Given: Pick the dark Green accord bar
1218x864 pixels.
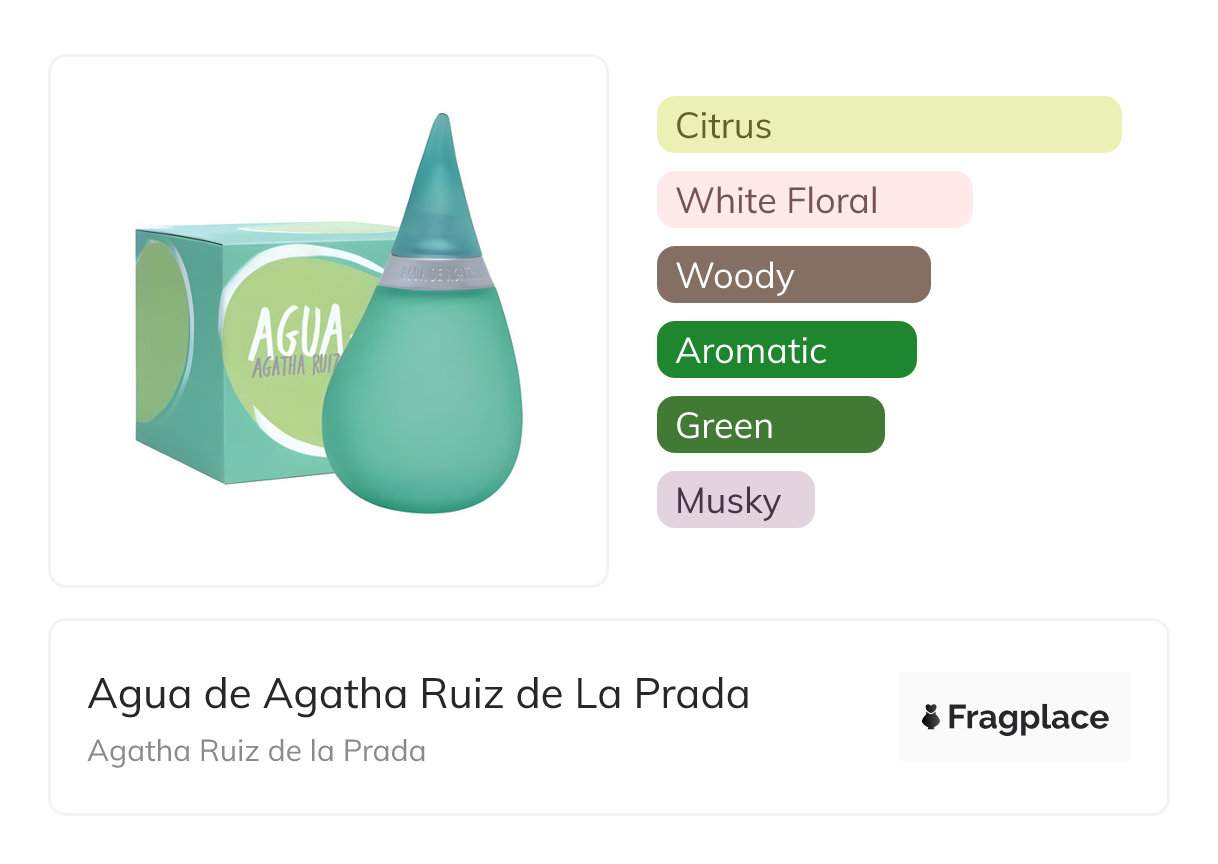Looking at the screenshot, I should pyautogui.click(x=770, y=425).
